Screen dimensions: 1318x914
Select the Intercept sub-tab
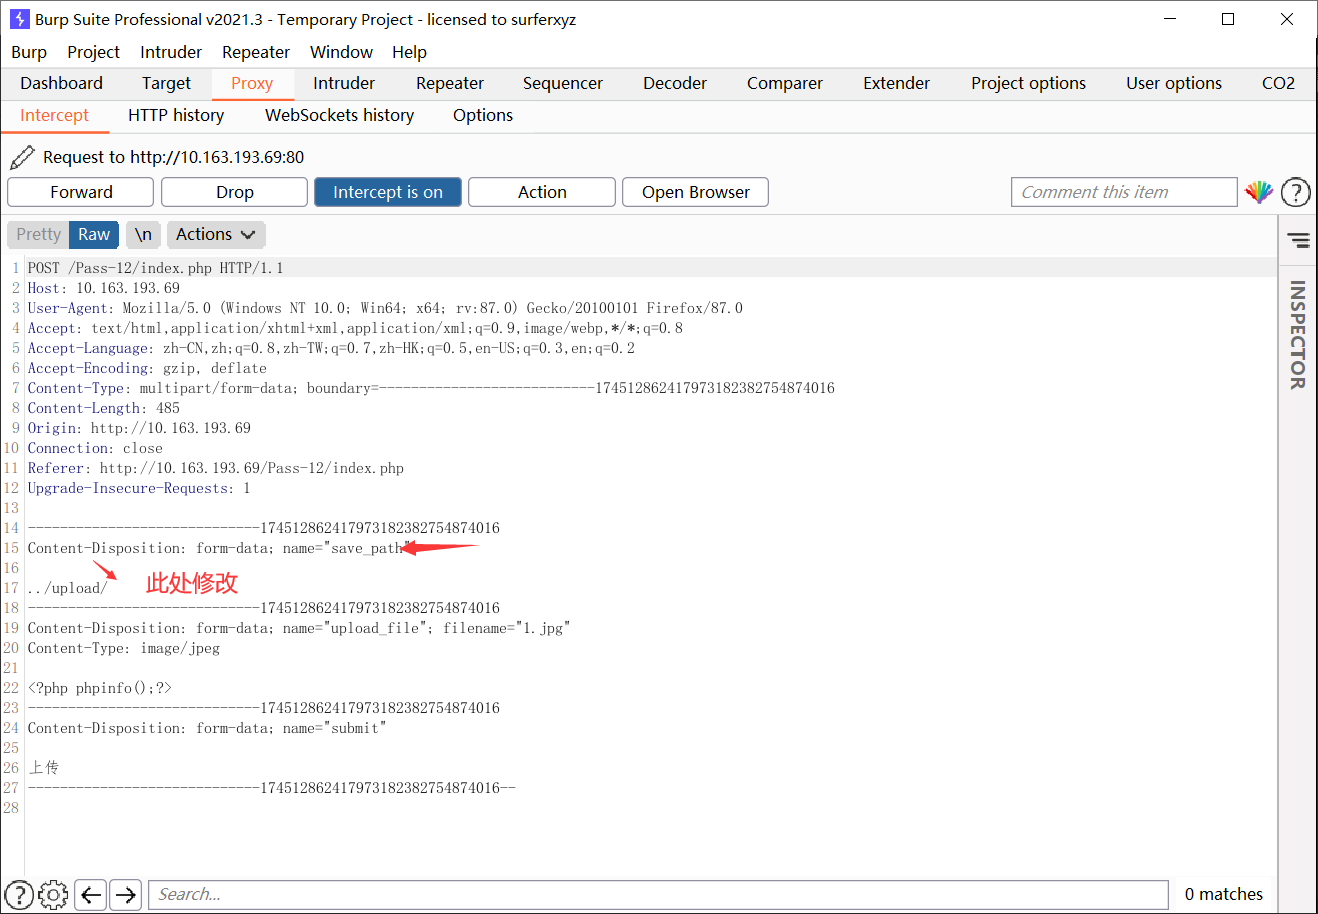pos(54,115)
